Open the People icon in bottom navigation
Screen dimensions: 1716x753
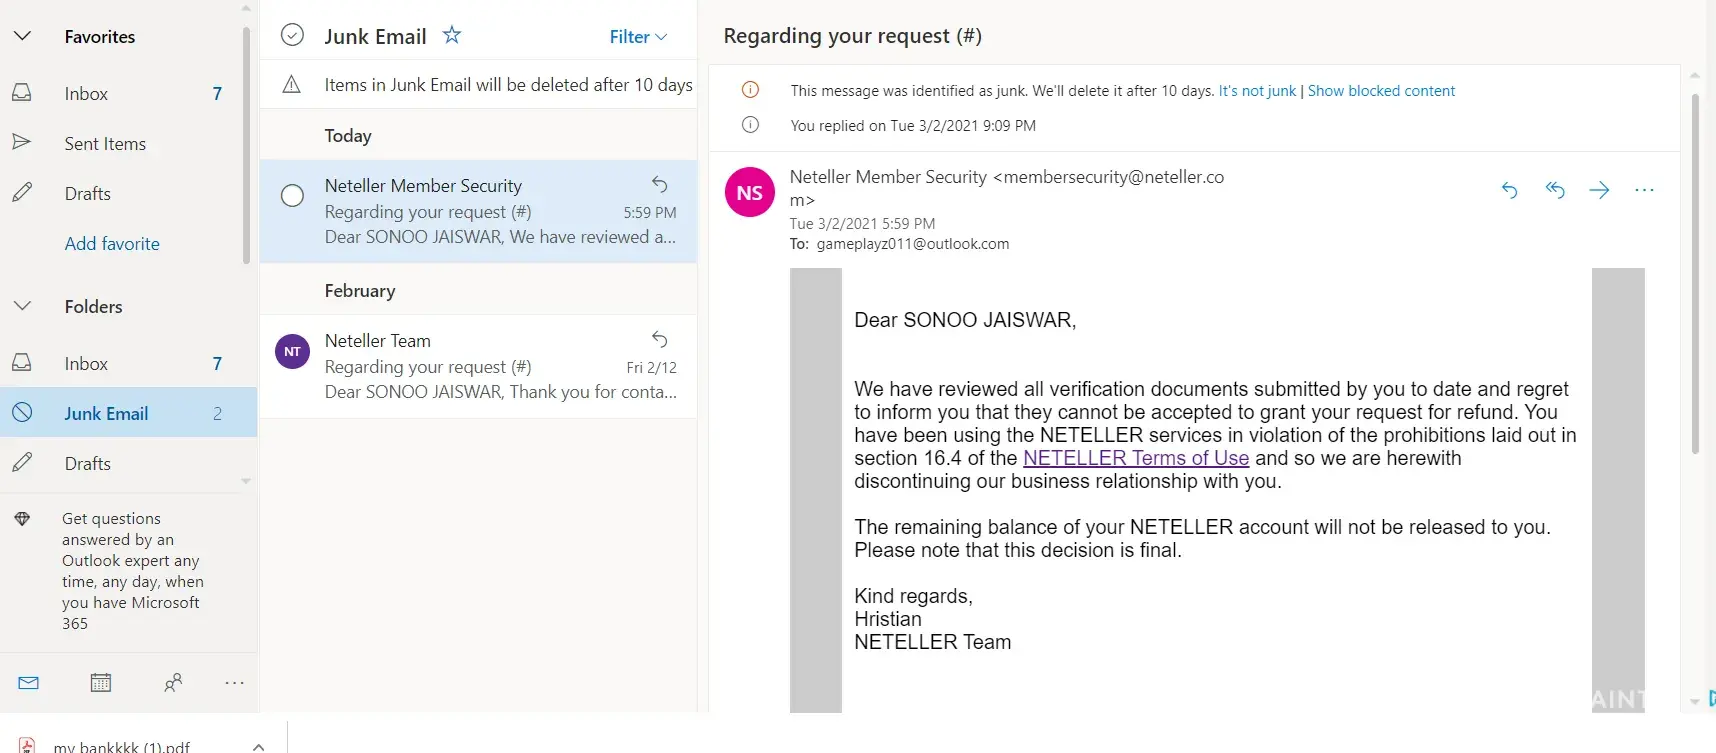[173, 683]
